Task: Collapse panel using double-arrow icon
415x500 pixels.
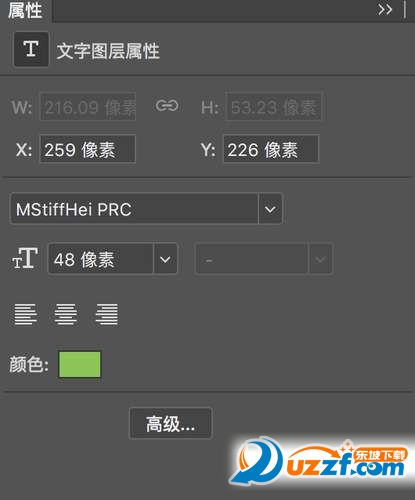Action: pyautogui.click(x=385, y=10)
